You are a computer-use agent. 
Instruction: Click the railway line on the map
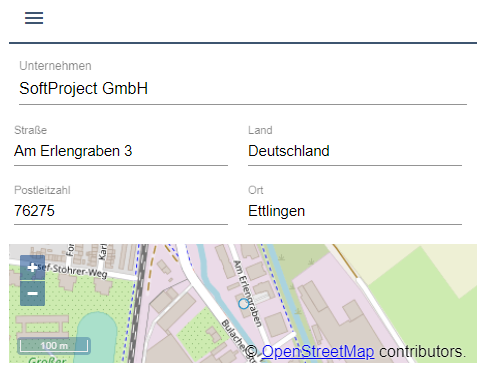(138, 303)
